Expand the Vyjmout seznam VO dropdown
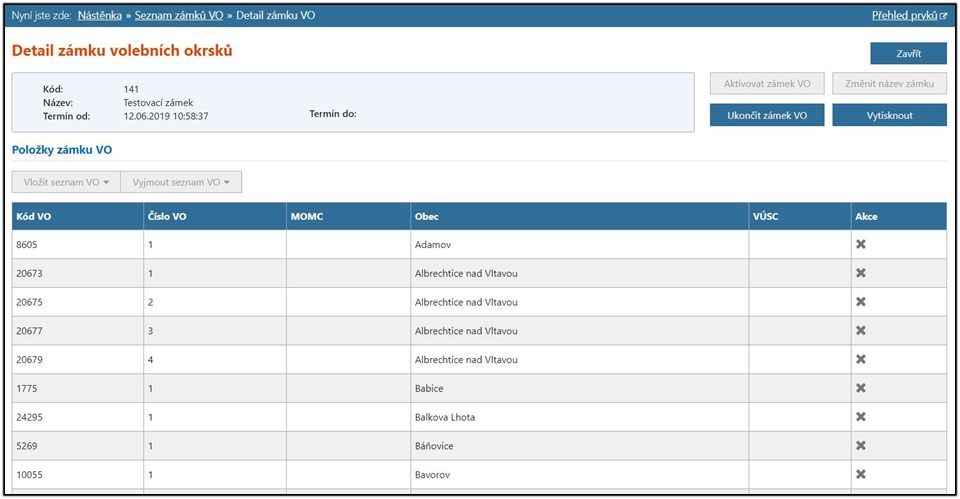960x499 pixels. (x=181, y=182)
